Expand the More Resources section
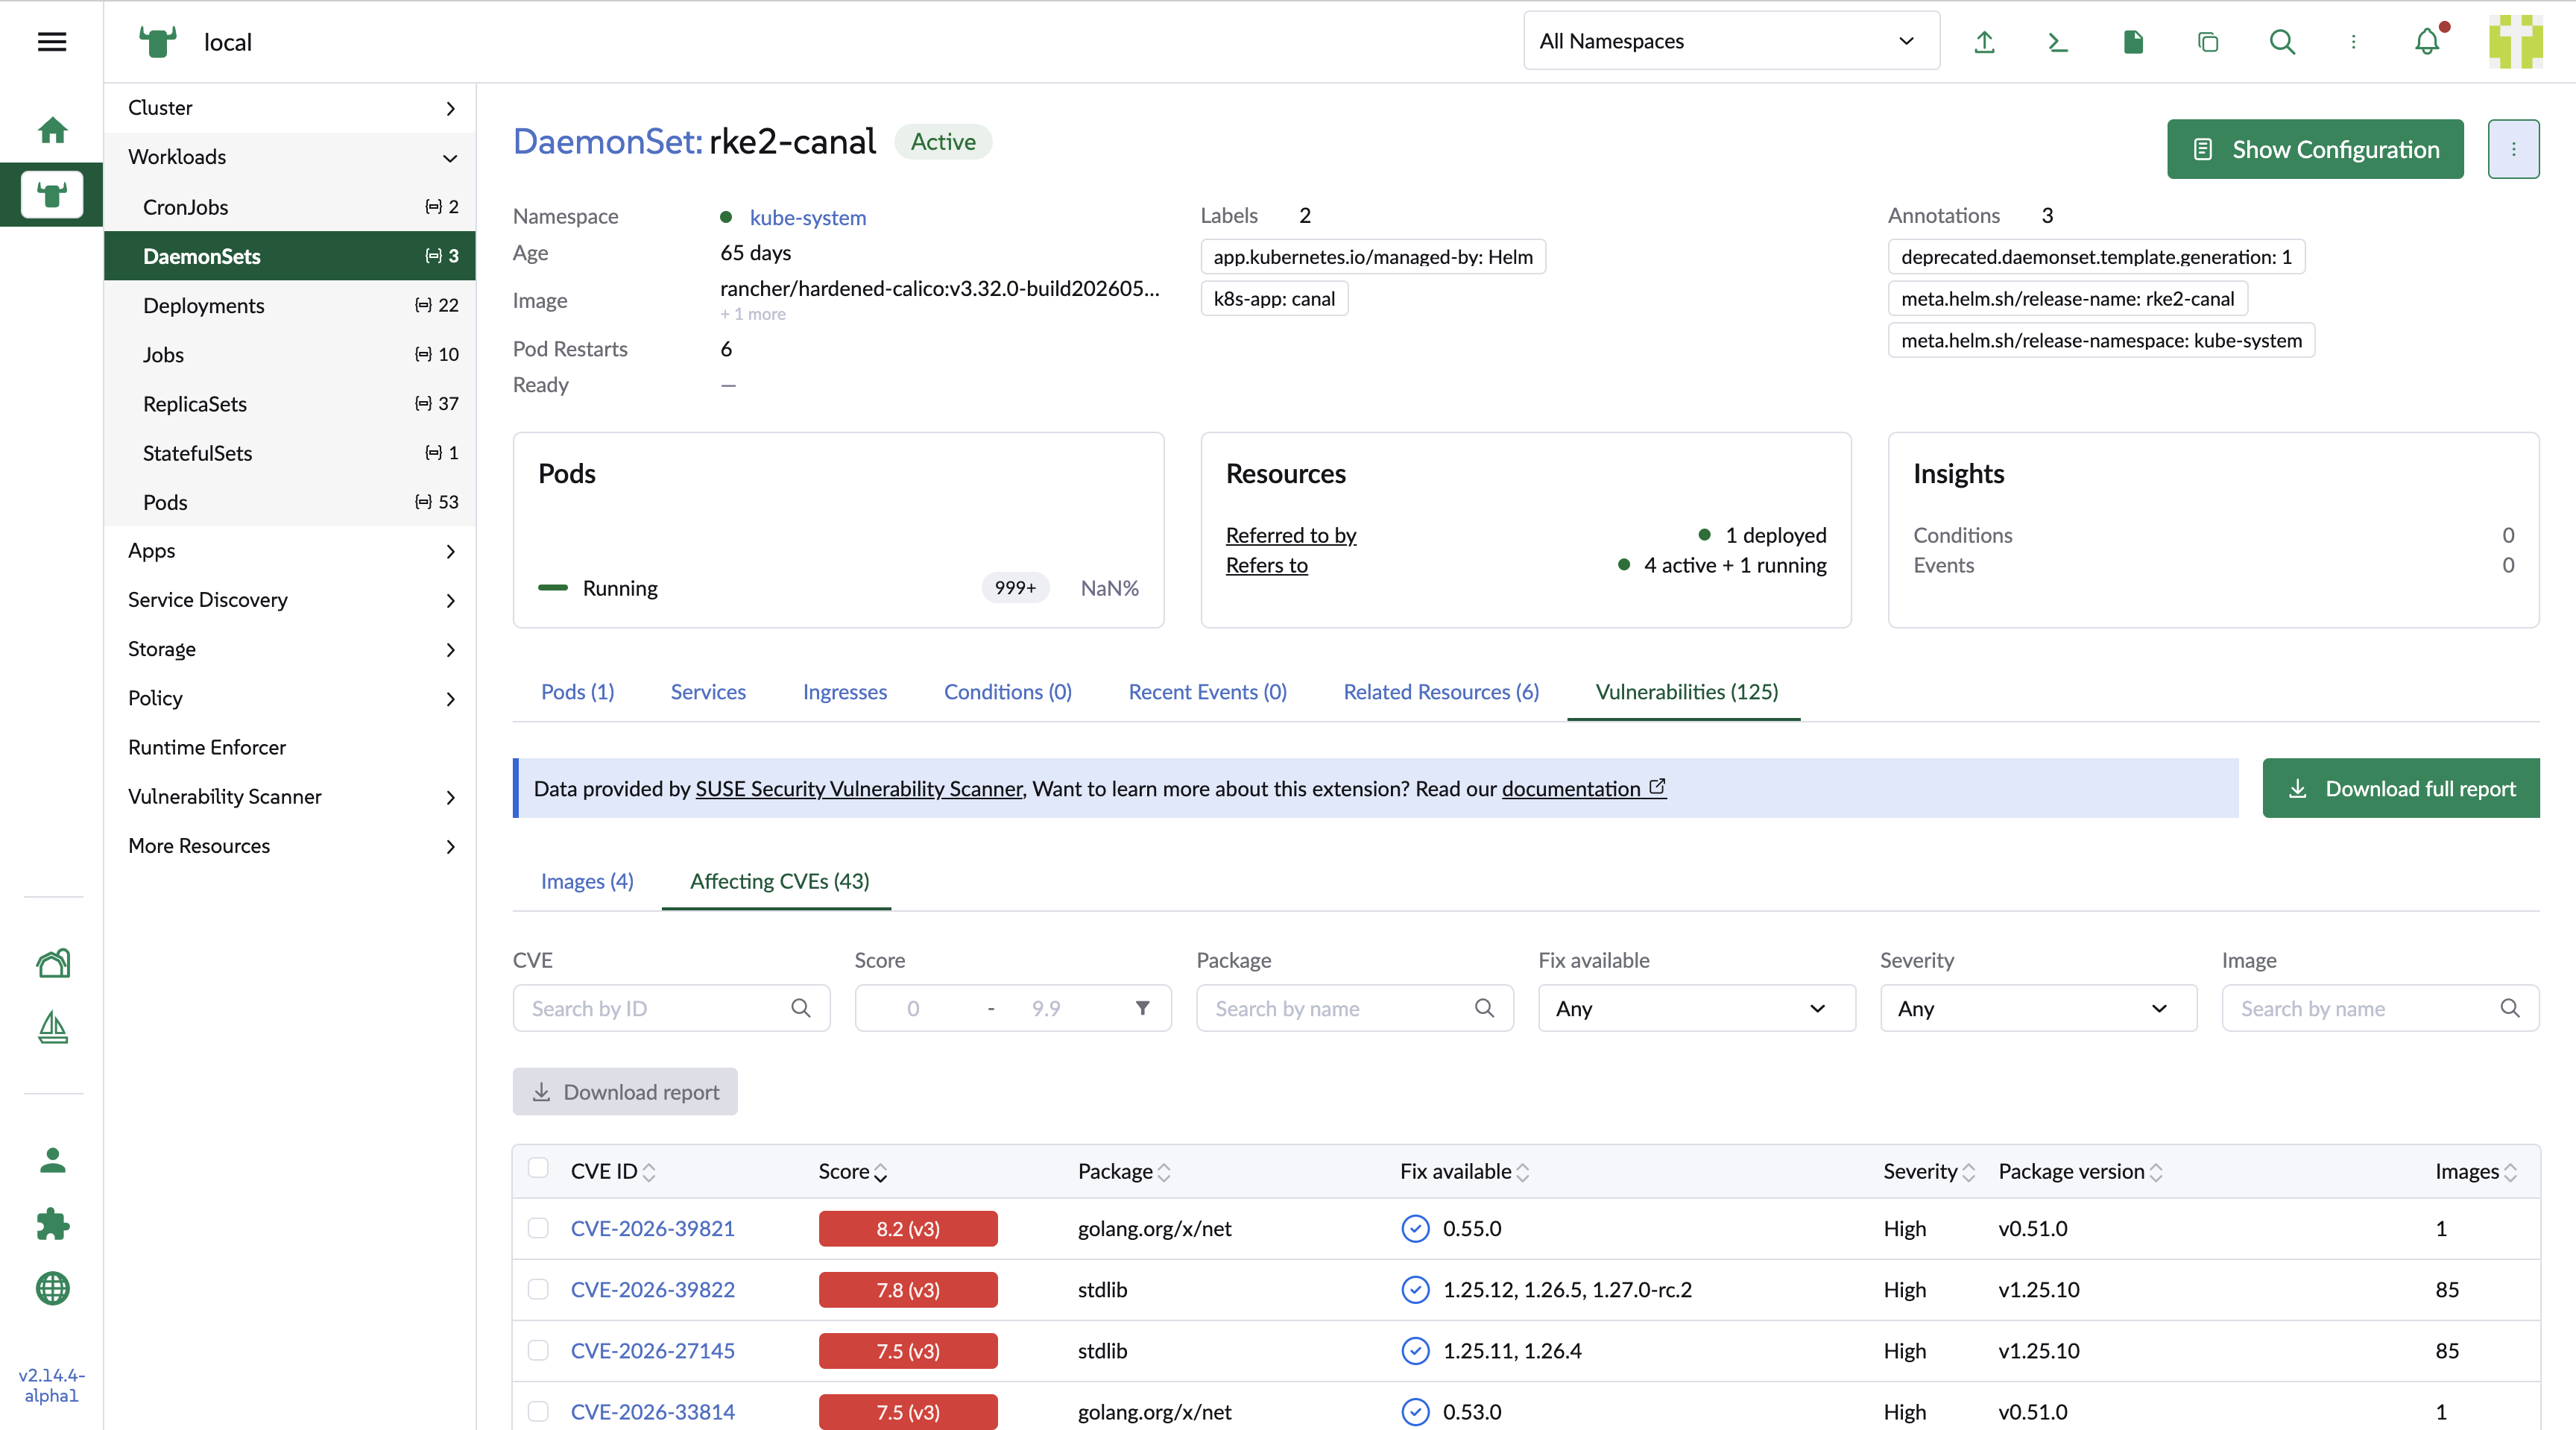Viewport: 2576px width, 1430px height. tap(290, 846)
